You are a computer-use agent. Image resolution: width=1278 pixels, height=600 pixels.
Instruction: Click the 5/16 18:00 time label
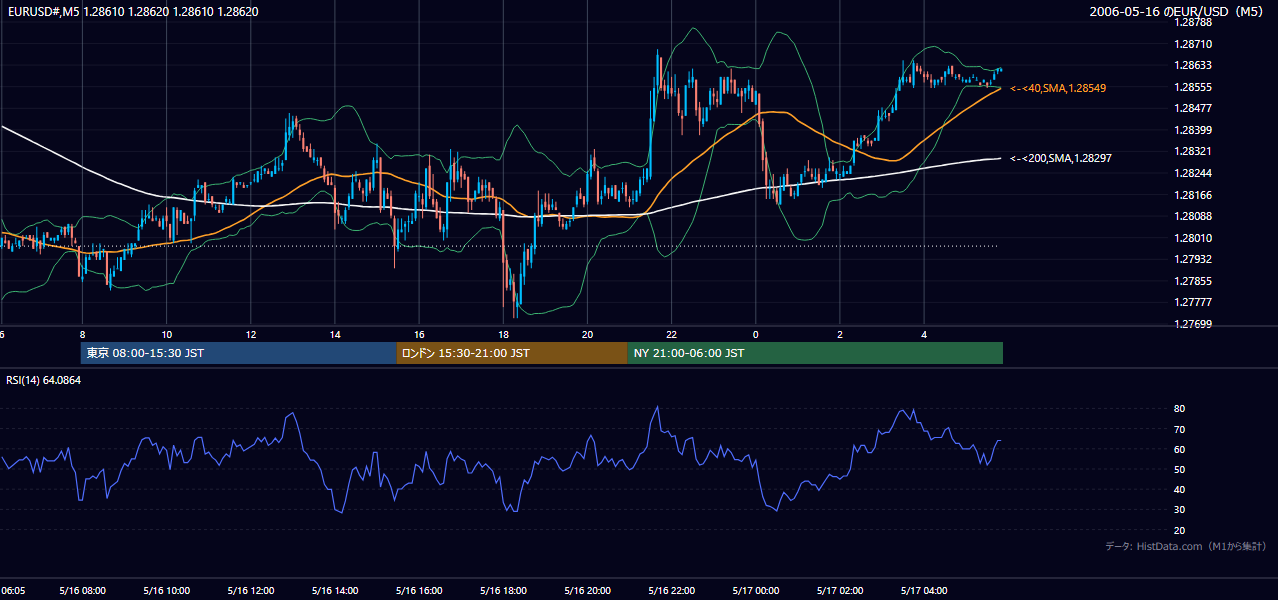(x=503, y=591)
